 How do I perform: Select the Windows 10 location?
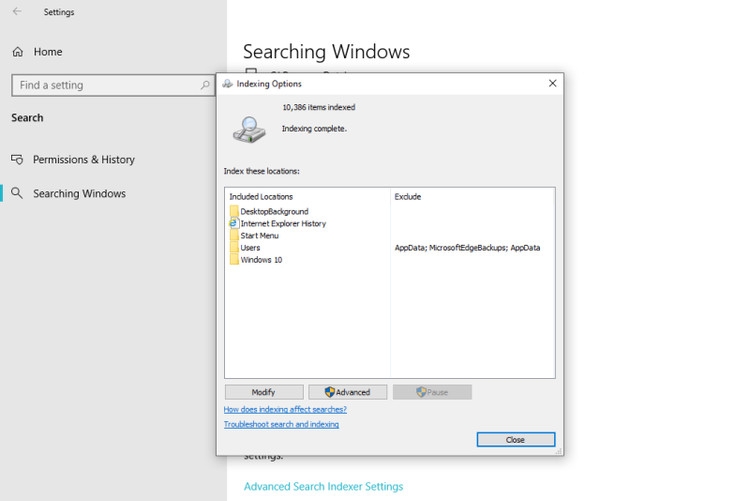(261, 260)
